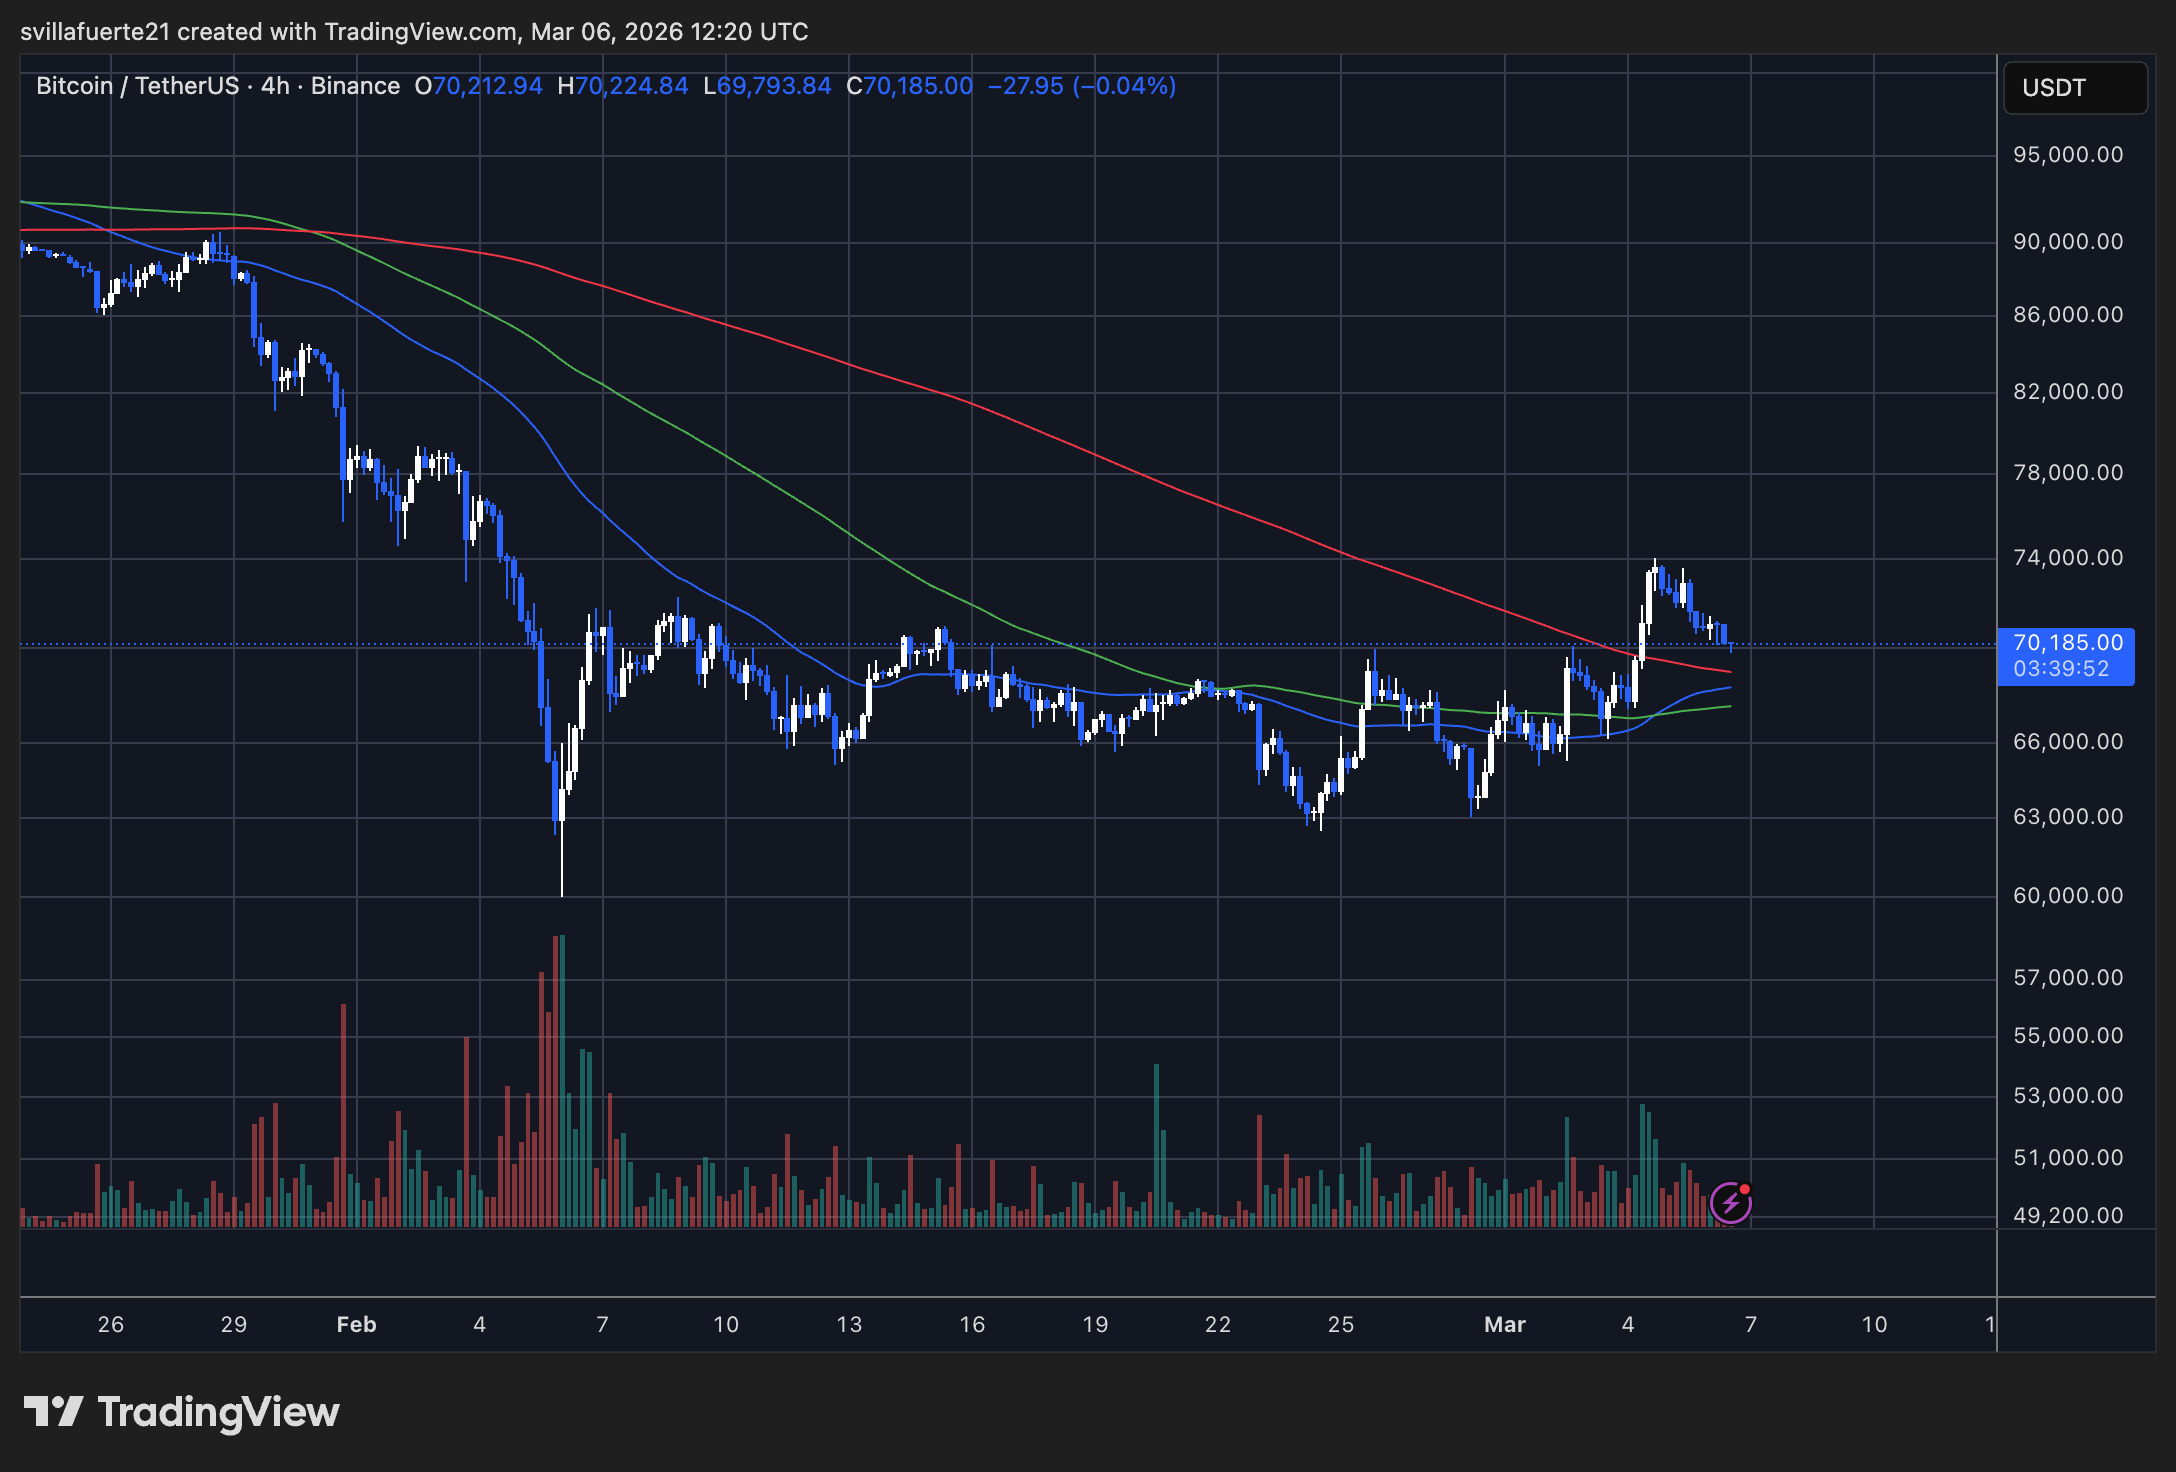
Task: Click the header text TradingView.com attribution
Action: point(420,32)
